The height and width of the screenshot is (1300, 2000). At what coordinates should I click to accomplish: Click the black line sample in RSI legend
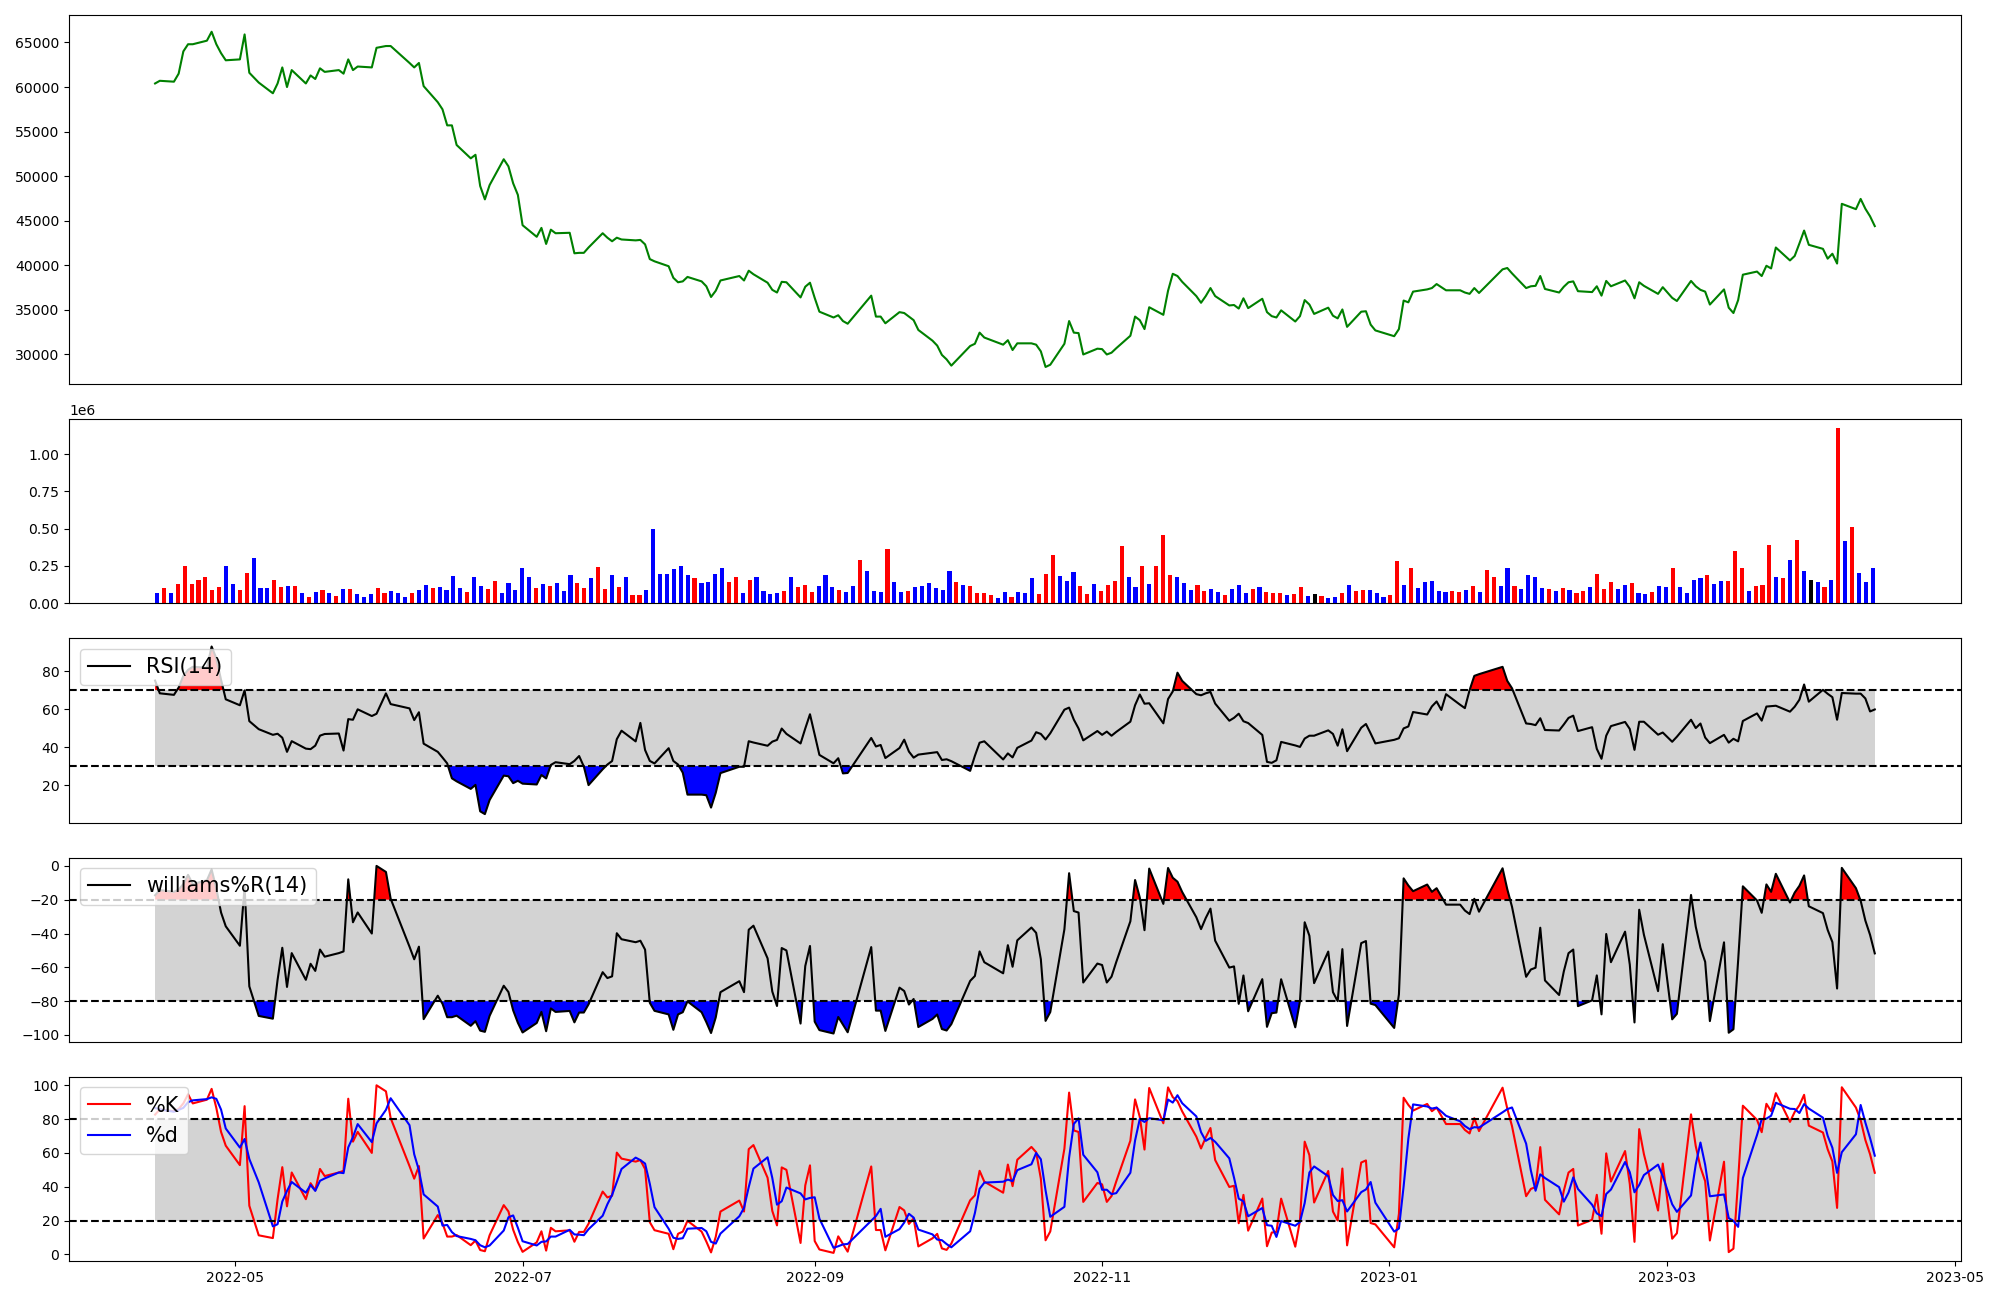[109, 666]
